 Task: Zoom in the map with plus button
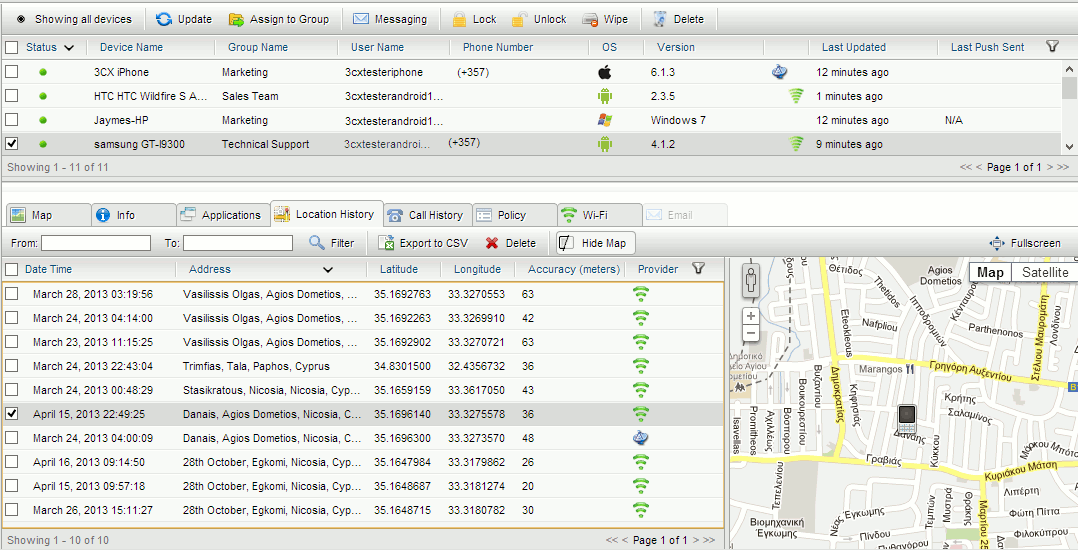pos(751,316)
